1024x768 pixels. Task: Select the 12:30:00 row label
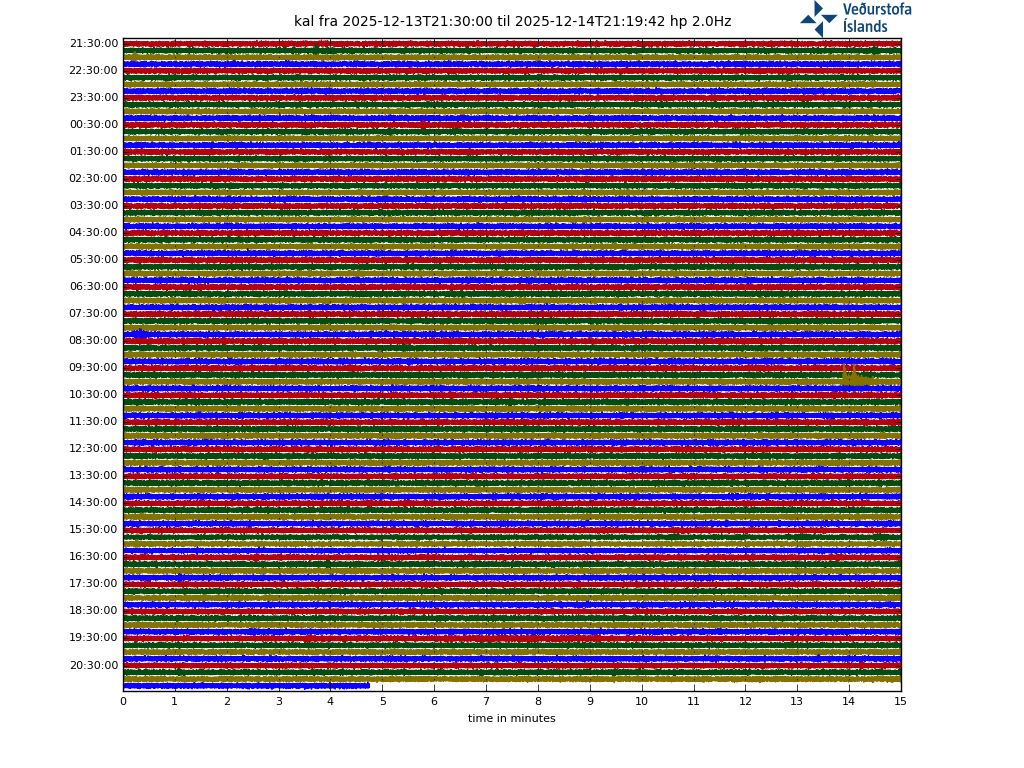pos(94,449)
